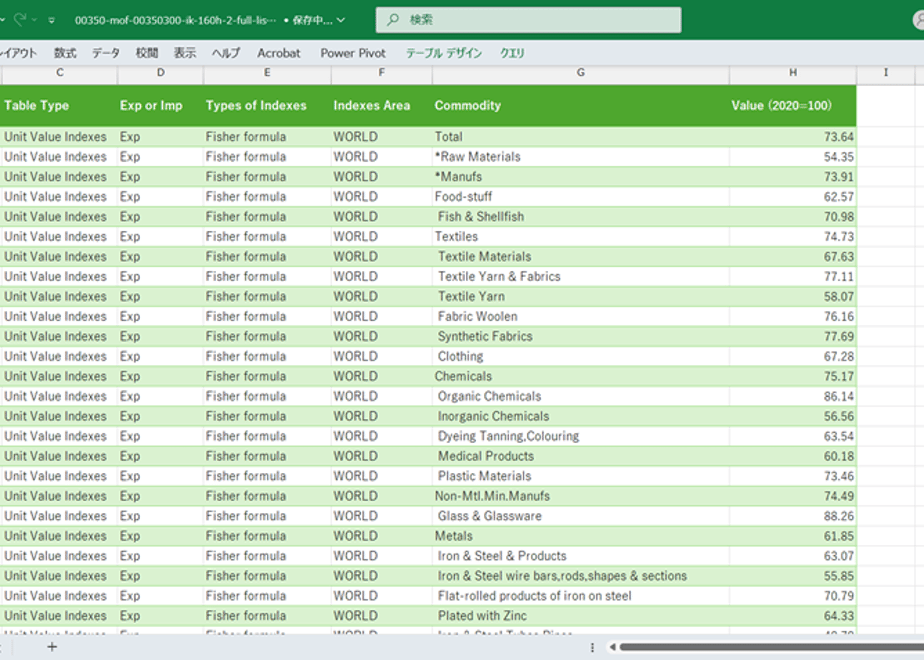Screen dimensions: 924x660
Task: Add a new sheet with plus button
Action: [x=52, y=647]
